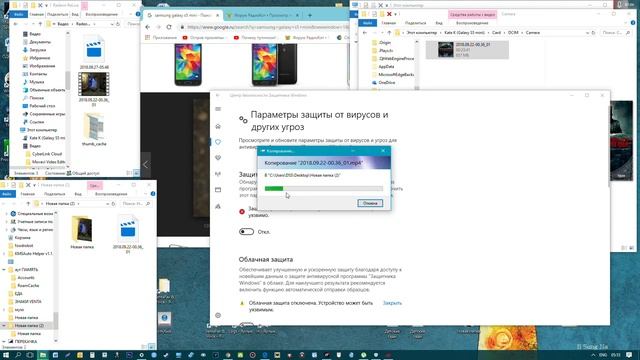
Task: Collapse the аул ПАМЯТЬ tree node
Action: pos(4,270)
